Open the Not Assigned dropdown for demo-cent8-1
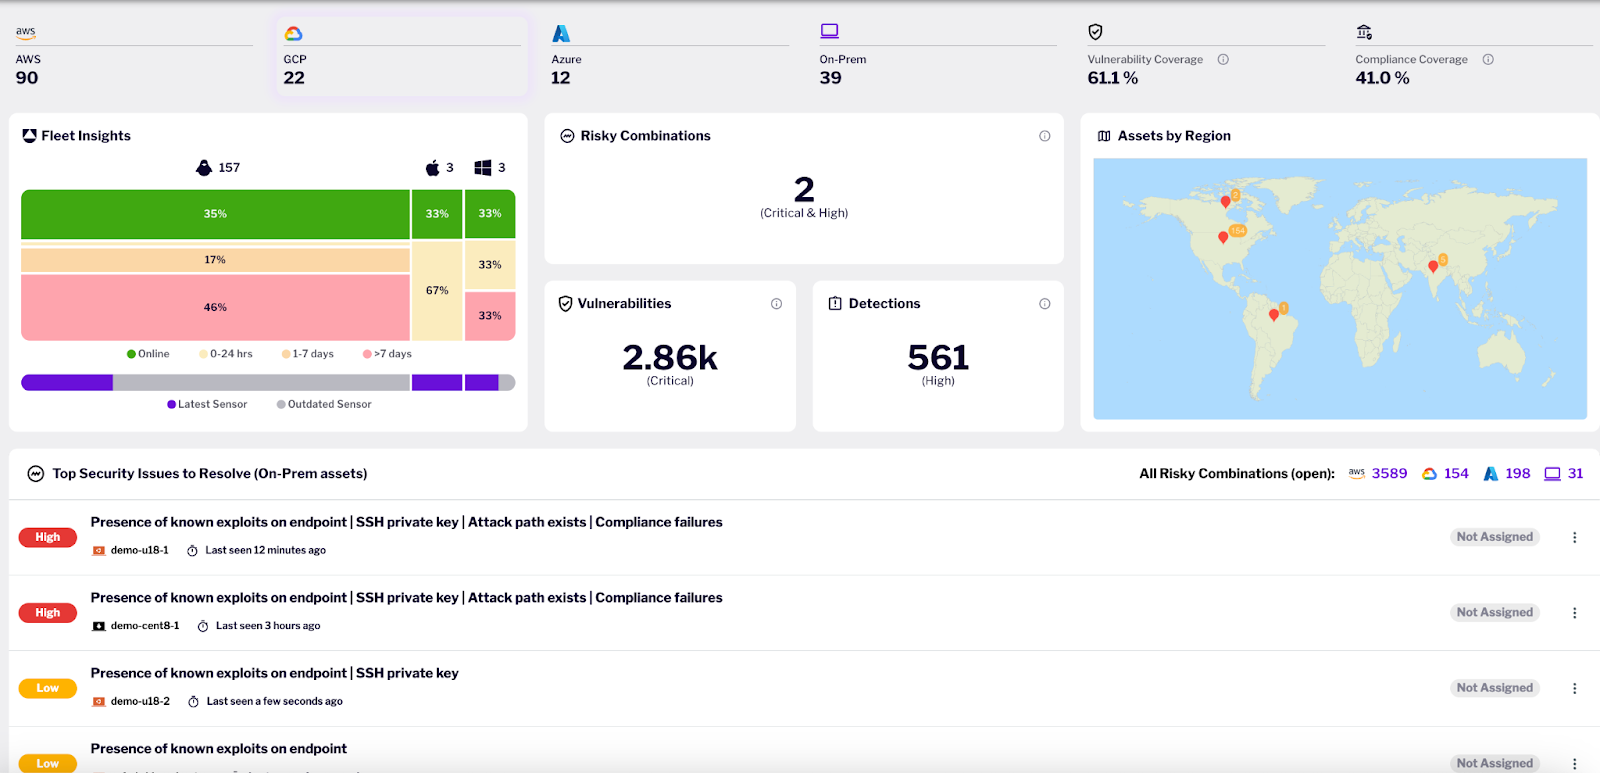The height and width of the screenshot is (773, 1600). point(1494,612)
